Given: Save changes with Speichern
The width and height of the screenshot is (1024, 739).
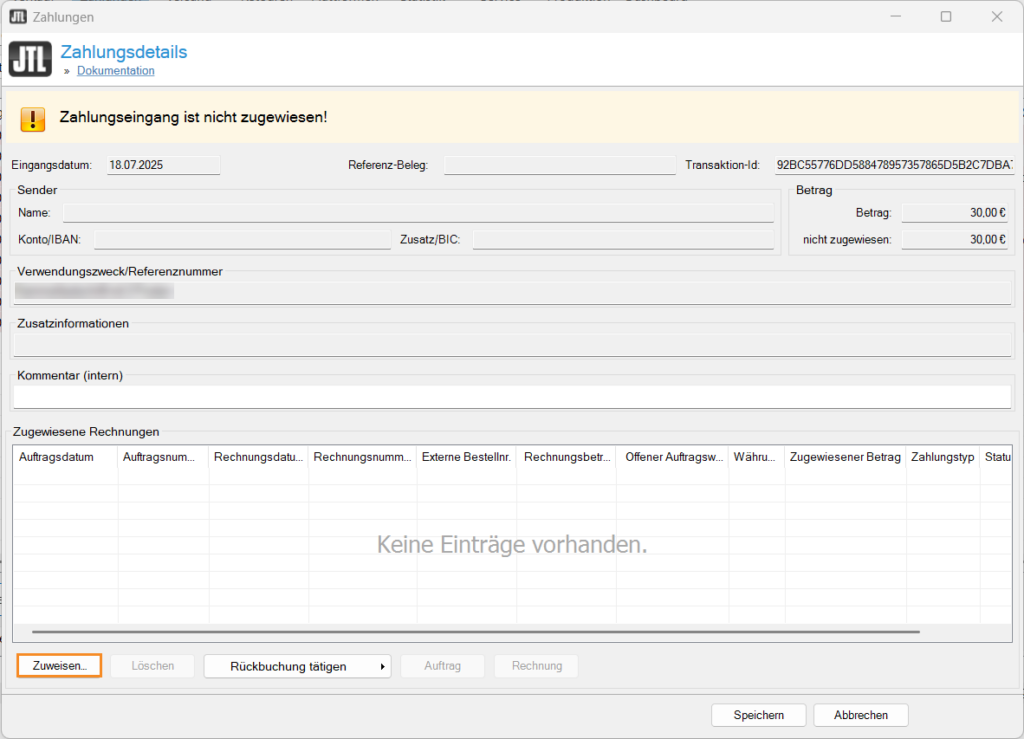Looking at the screenshot, I should (x=758, y=714).
